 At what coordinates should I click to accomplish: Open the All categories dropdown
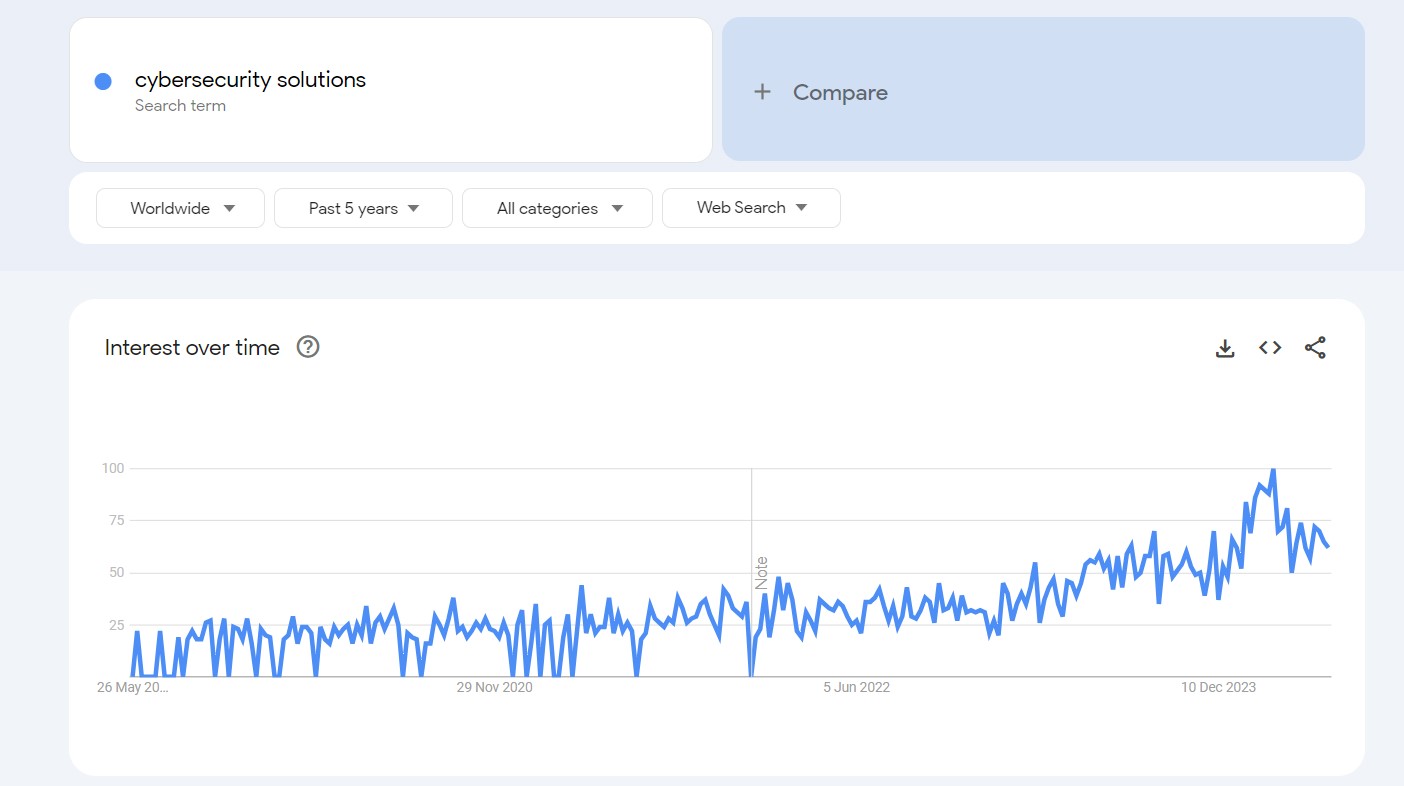[x=557, y=208]
